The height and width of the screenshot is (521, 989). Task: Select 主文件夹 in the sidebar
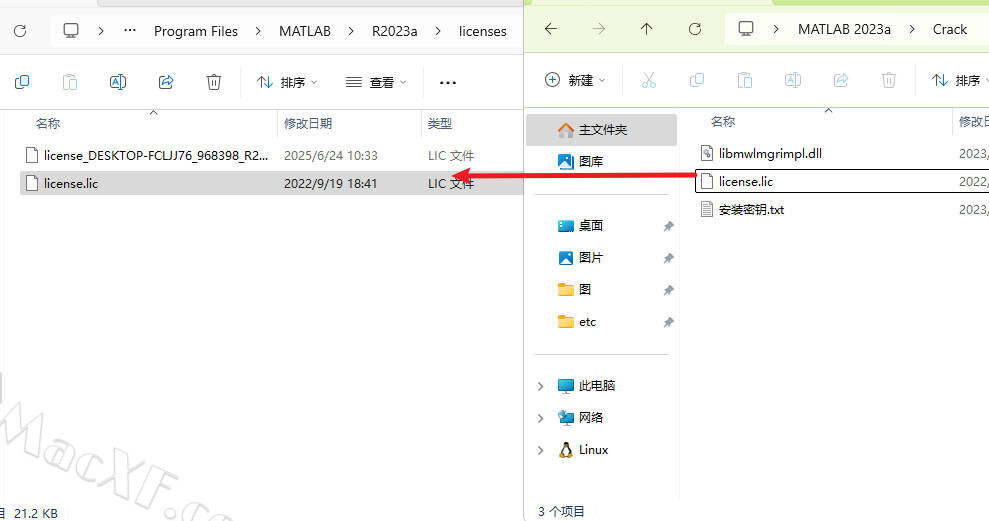point(601,130)
